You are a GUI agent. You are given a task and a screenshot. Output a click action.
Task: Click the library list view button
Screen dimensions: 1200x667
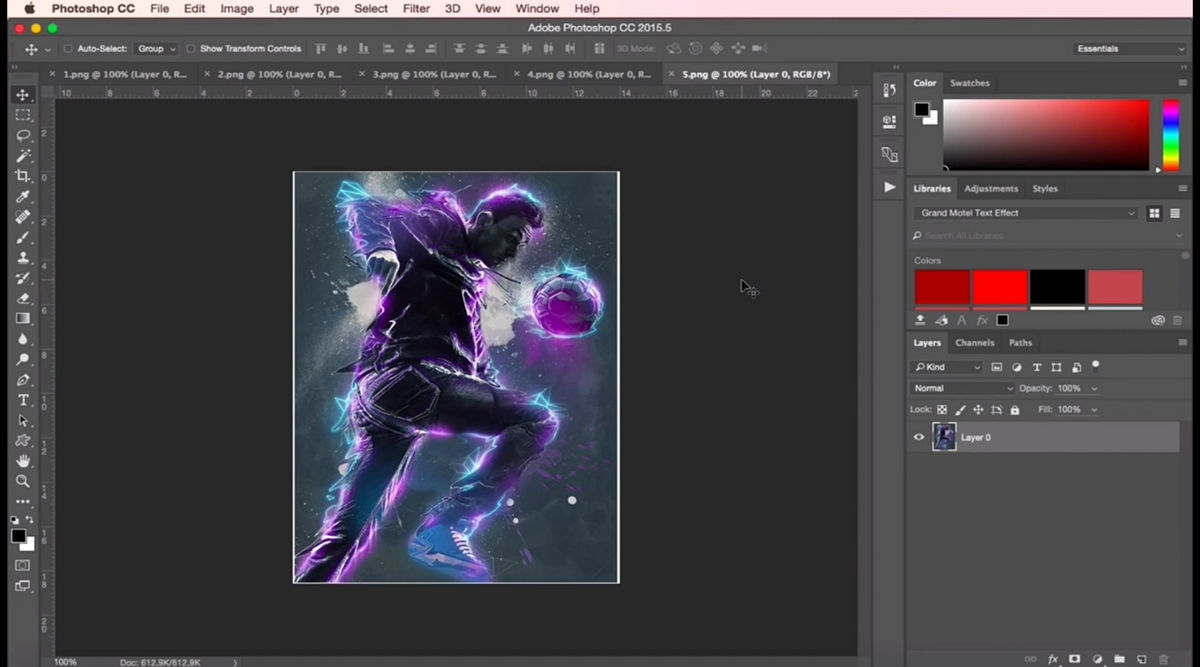[x=1175, y=213]
